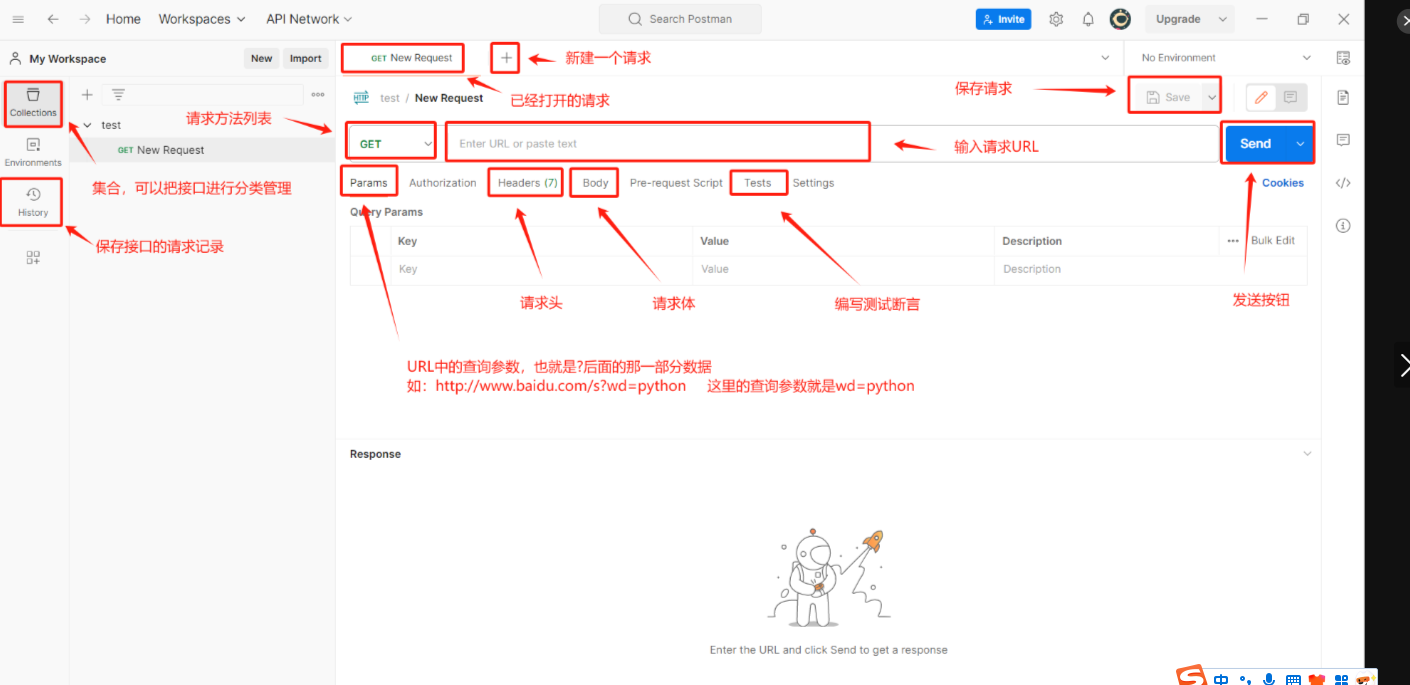Click the New button in My Workspace
The image size is (1410, 685).
point(261,58)
